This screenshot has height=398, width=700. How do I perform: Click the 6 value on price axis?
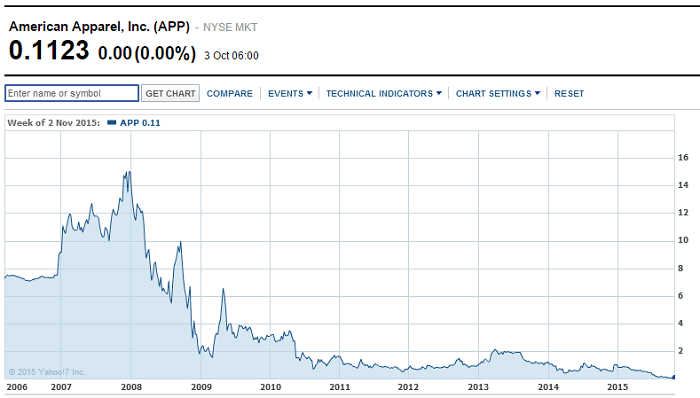(x=680, y=296)
